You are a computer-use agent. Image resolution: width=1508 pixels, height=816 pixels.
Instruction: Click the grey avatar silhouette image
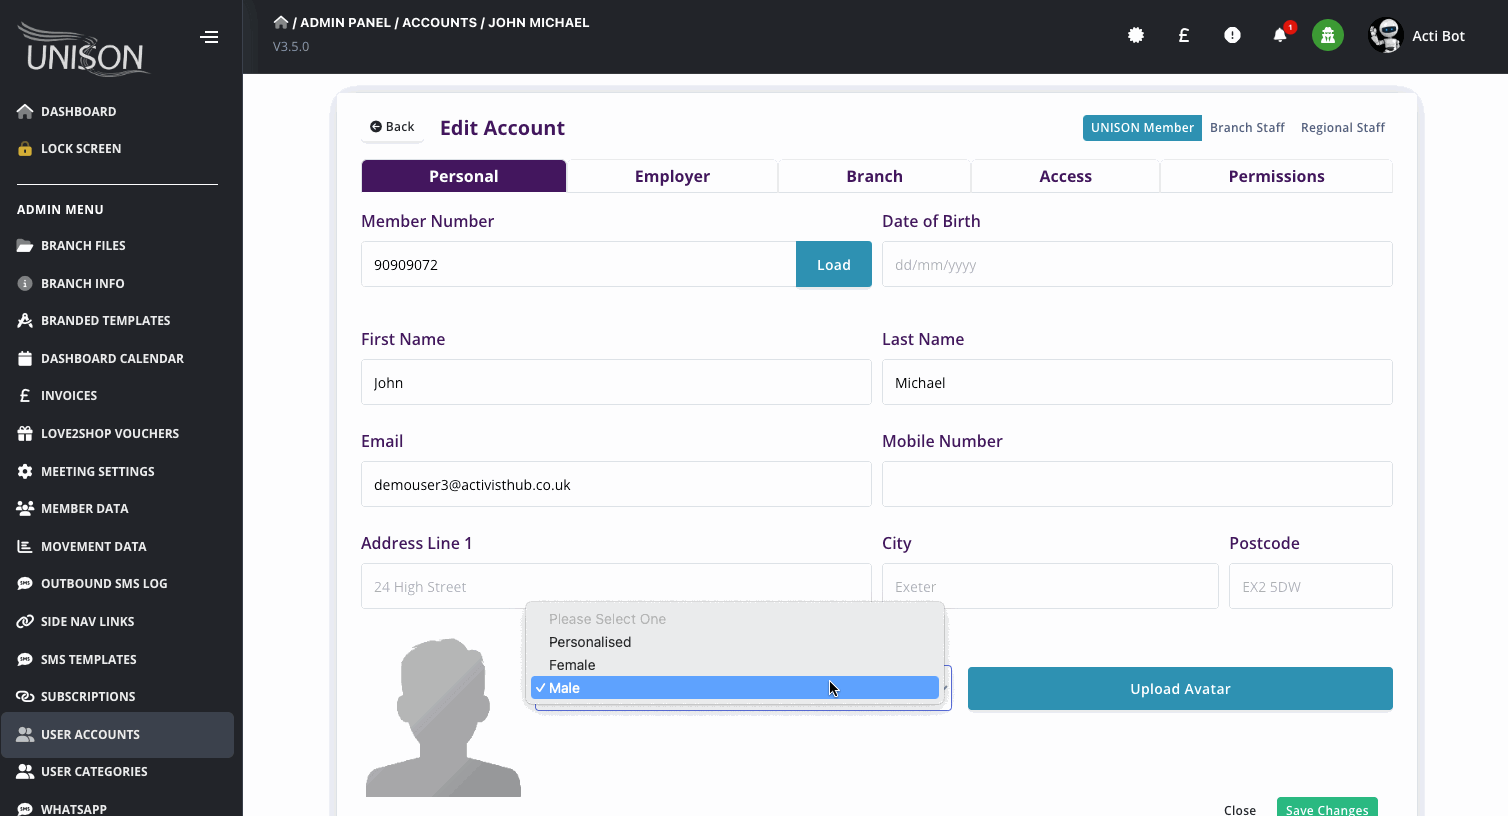443,717
